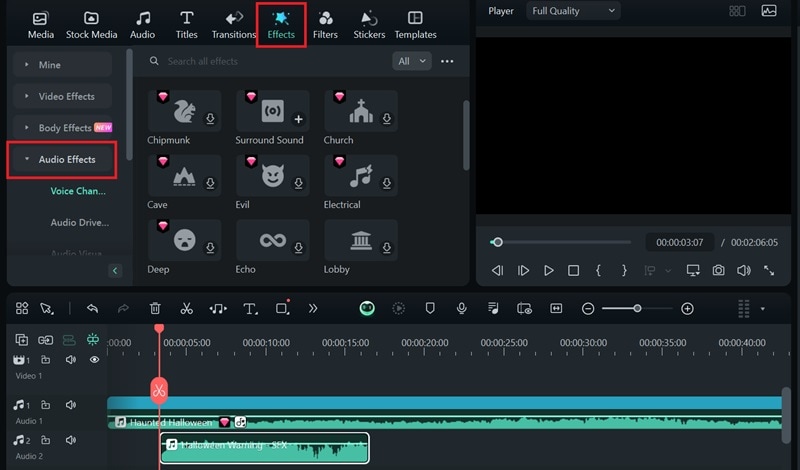Download the Electrical audio effect
Screen dimensions: 800x470
387,183
